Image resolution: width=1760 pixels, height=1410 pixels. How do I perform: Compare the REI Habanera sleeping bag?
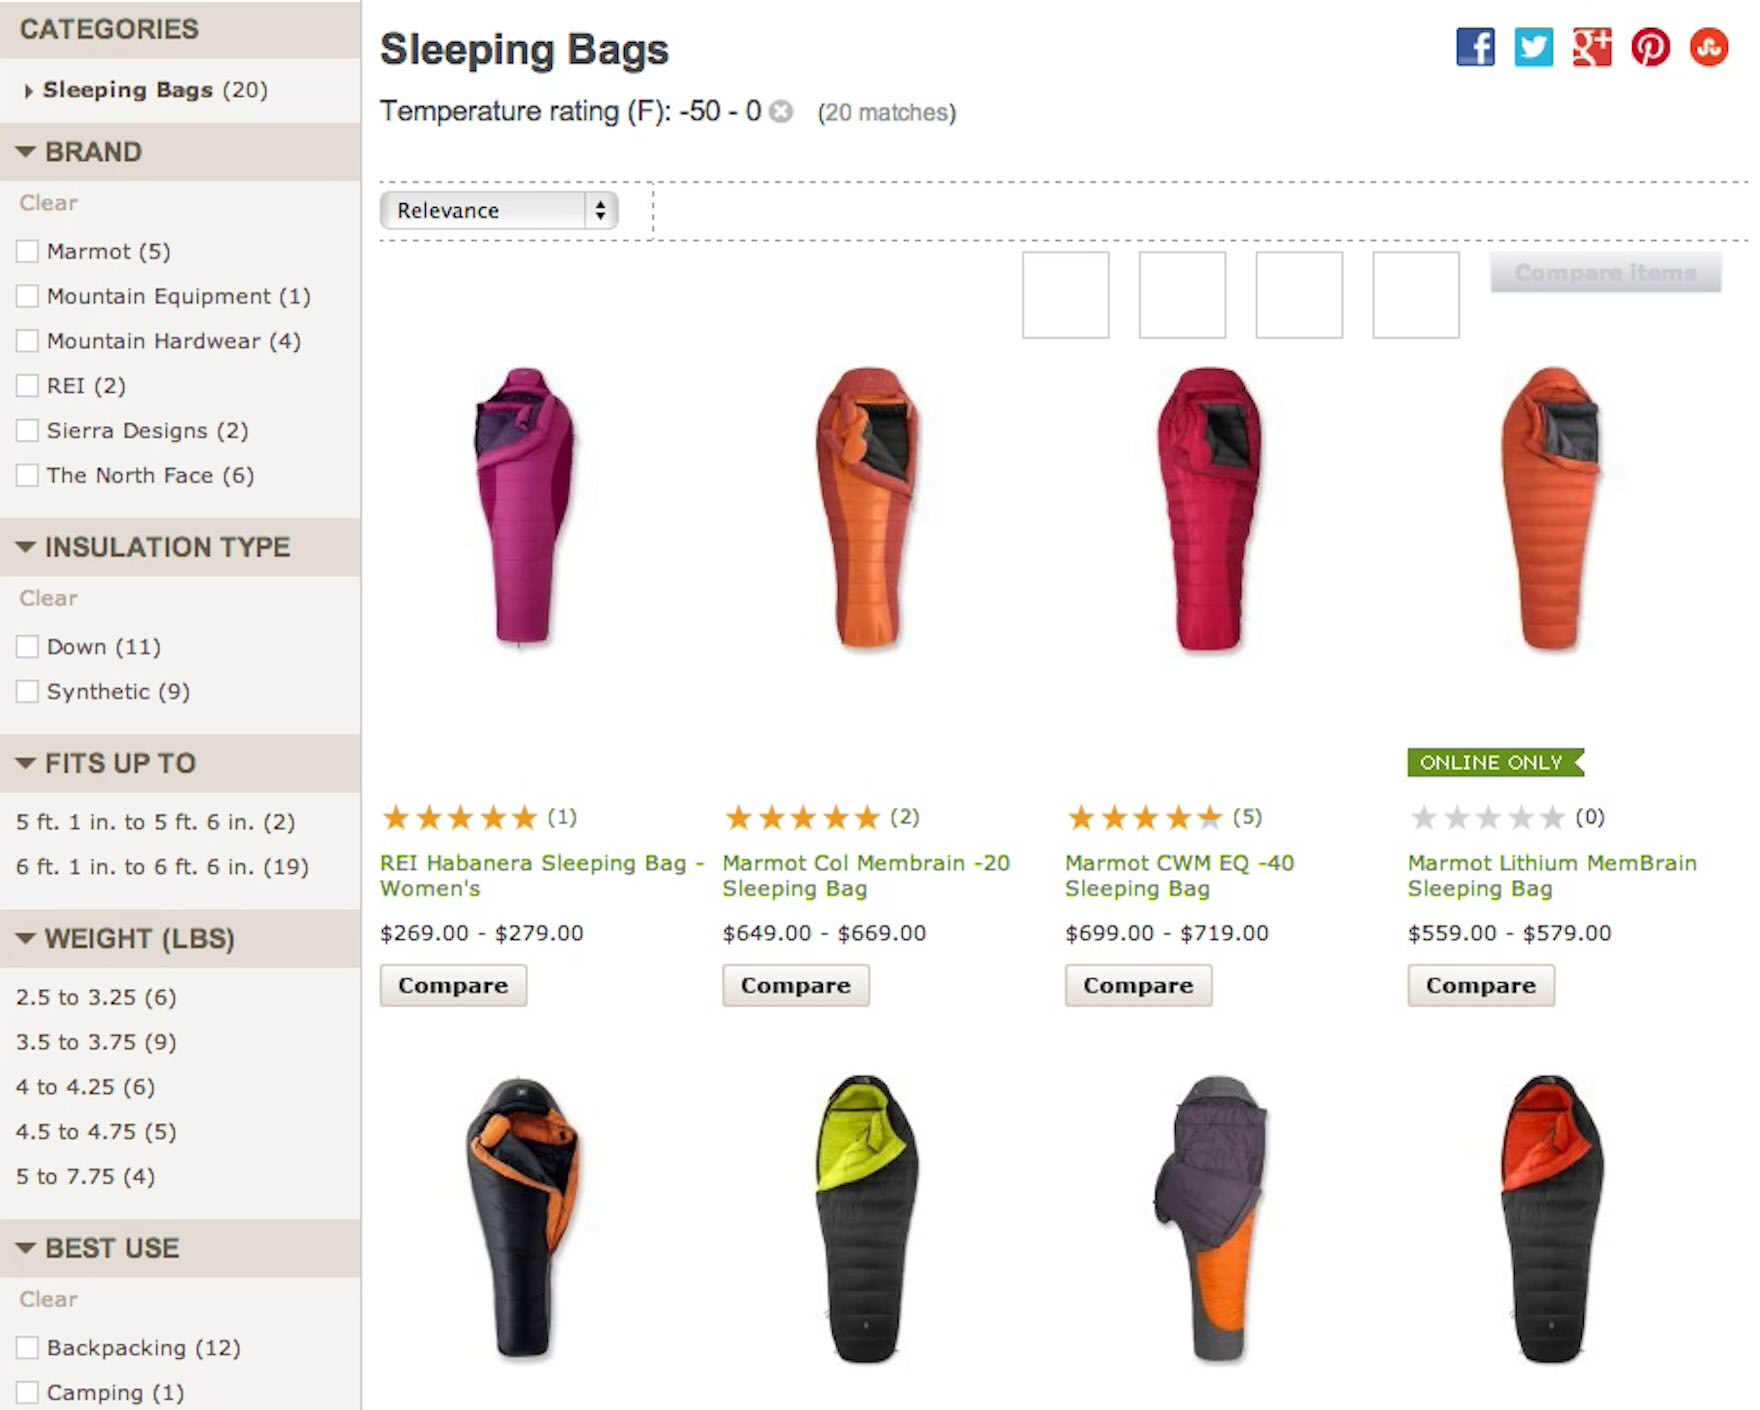point(453,985)
